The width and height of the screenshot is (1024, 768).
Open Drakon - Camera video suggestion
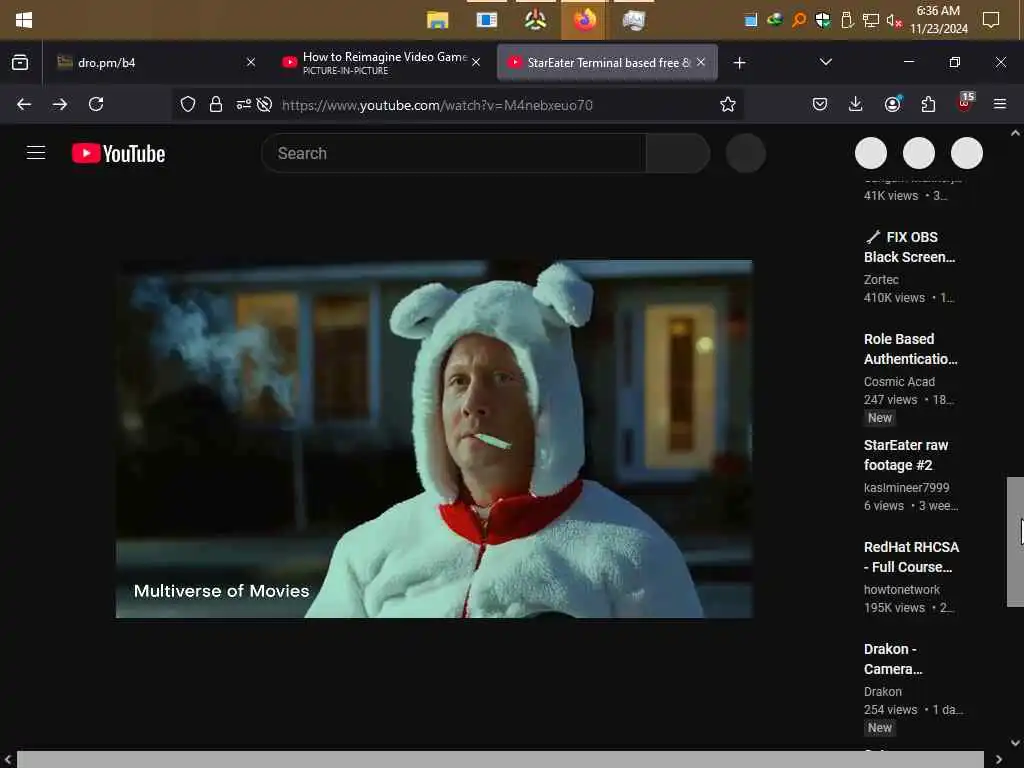(x=893, y=659)
